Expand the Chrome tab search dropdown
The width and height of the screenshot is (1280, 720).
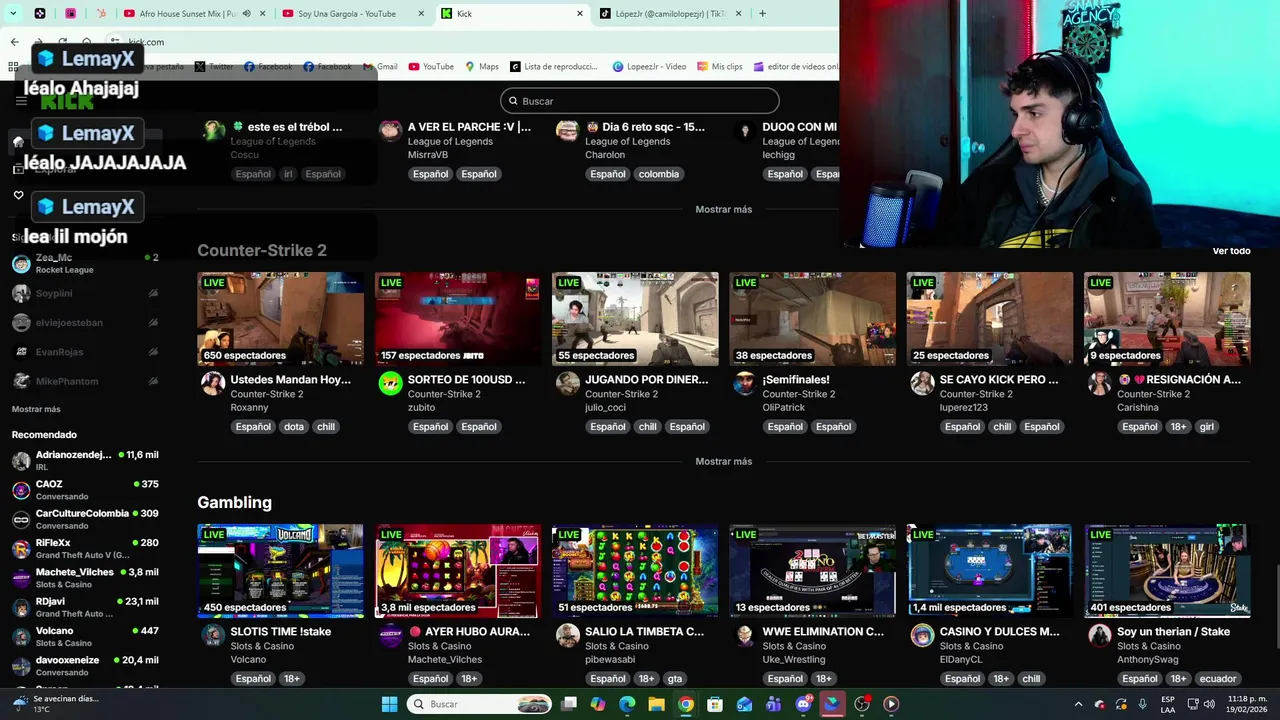click(12, 14)
